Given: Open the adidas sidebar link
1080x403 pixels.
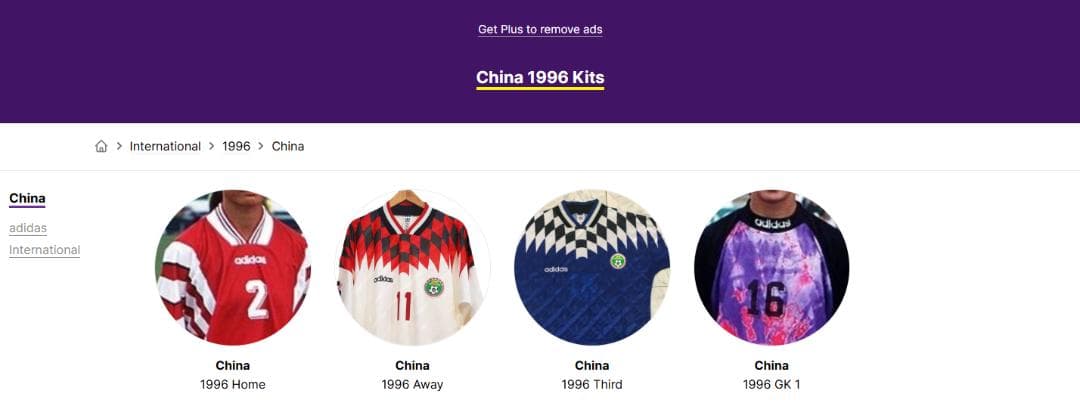Looking at the screenshot, I should [x=28, y=228].
